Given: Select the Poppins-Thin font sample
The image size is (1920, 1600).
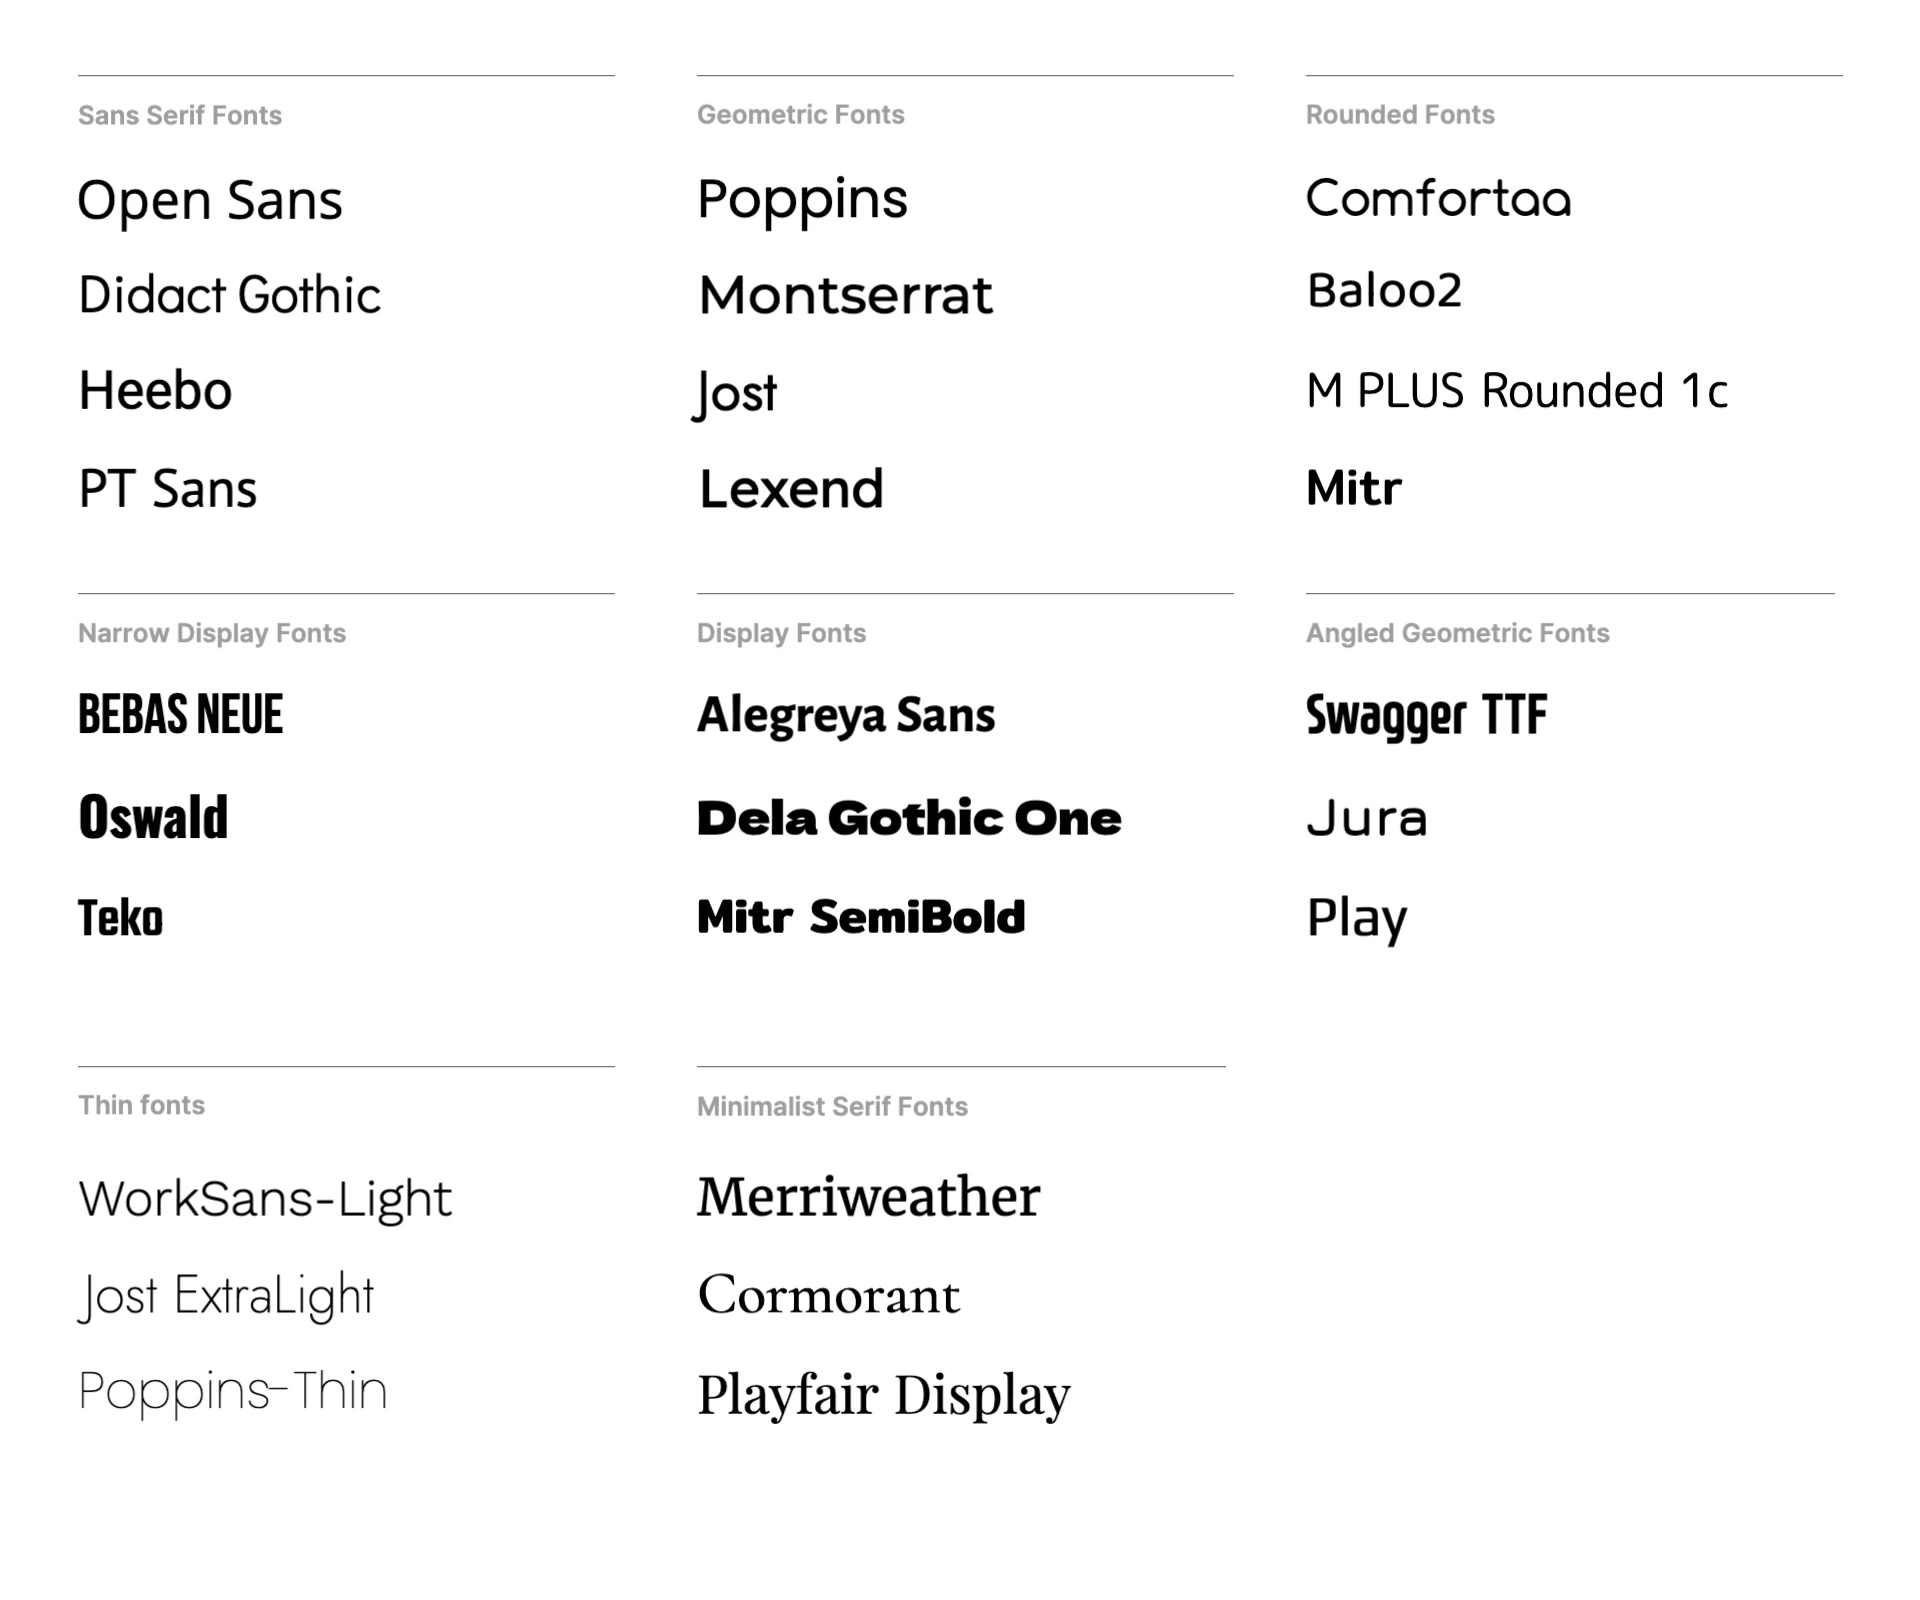Looking at the screenshot, I should [232, 1393].
